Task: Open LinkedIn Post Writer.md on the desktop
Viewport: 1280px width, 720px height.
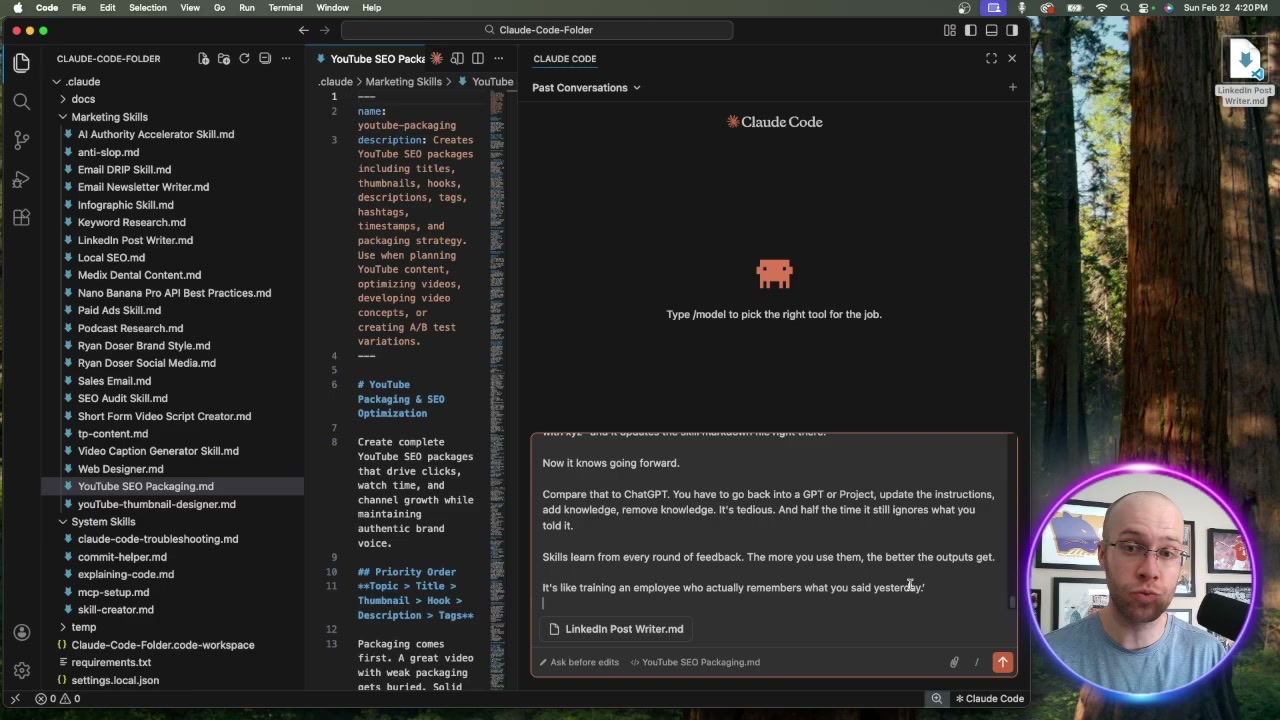Action: click(1245, 72)
